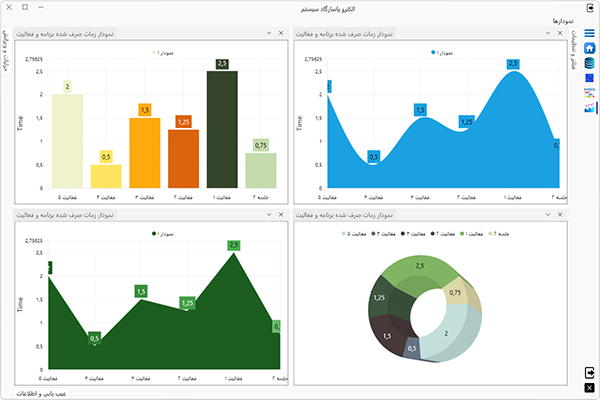The width and height of the screenshot is (600, 400).
Task: Toggle 'نمودار ۱' legend in the blue area chart
Action: click(x=443, y=52)
